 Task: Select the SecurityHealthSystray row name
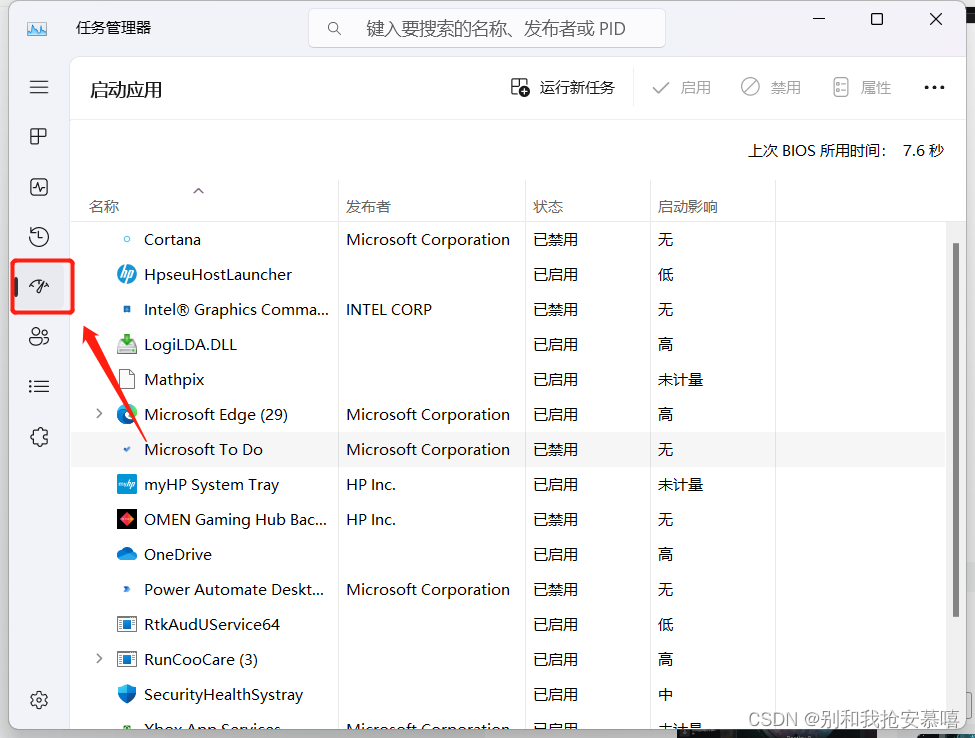[x=223, y=694]
